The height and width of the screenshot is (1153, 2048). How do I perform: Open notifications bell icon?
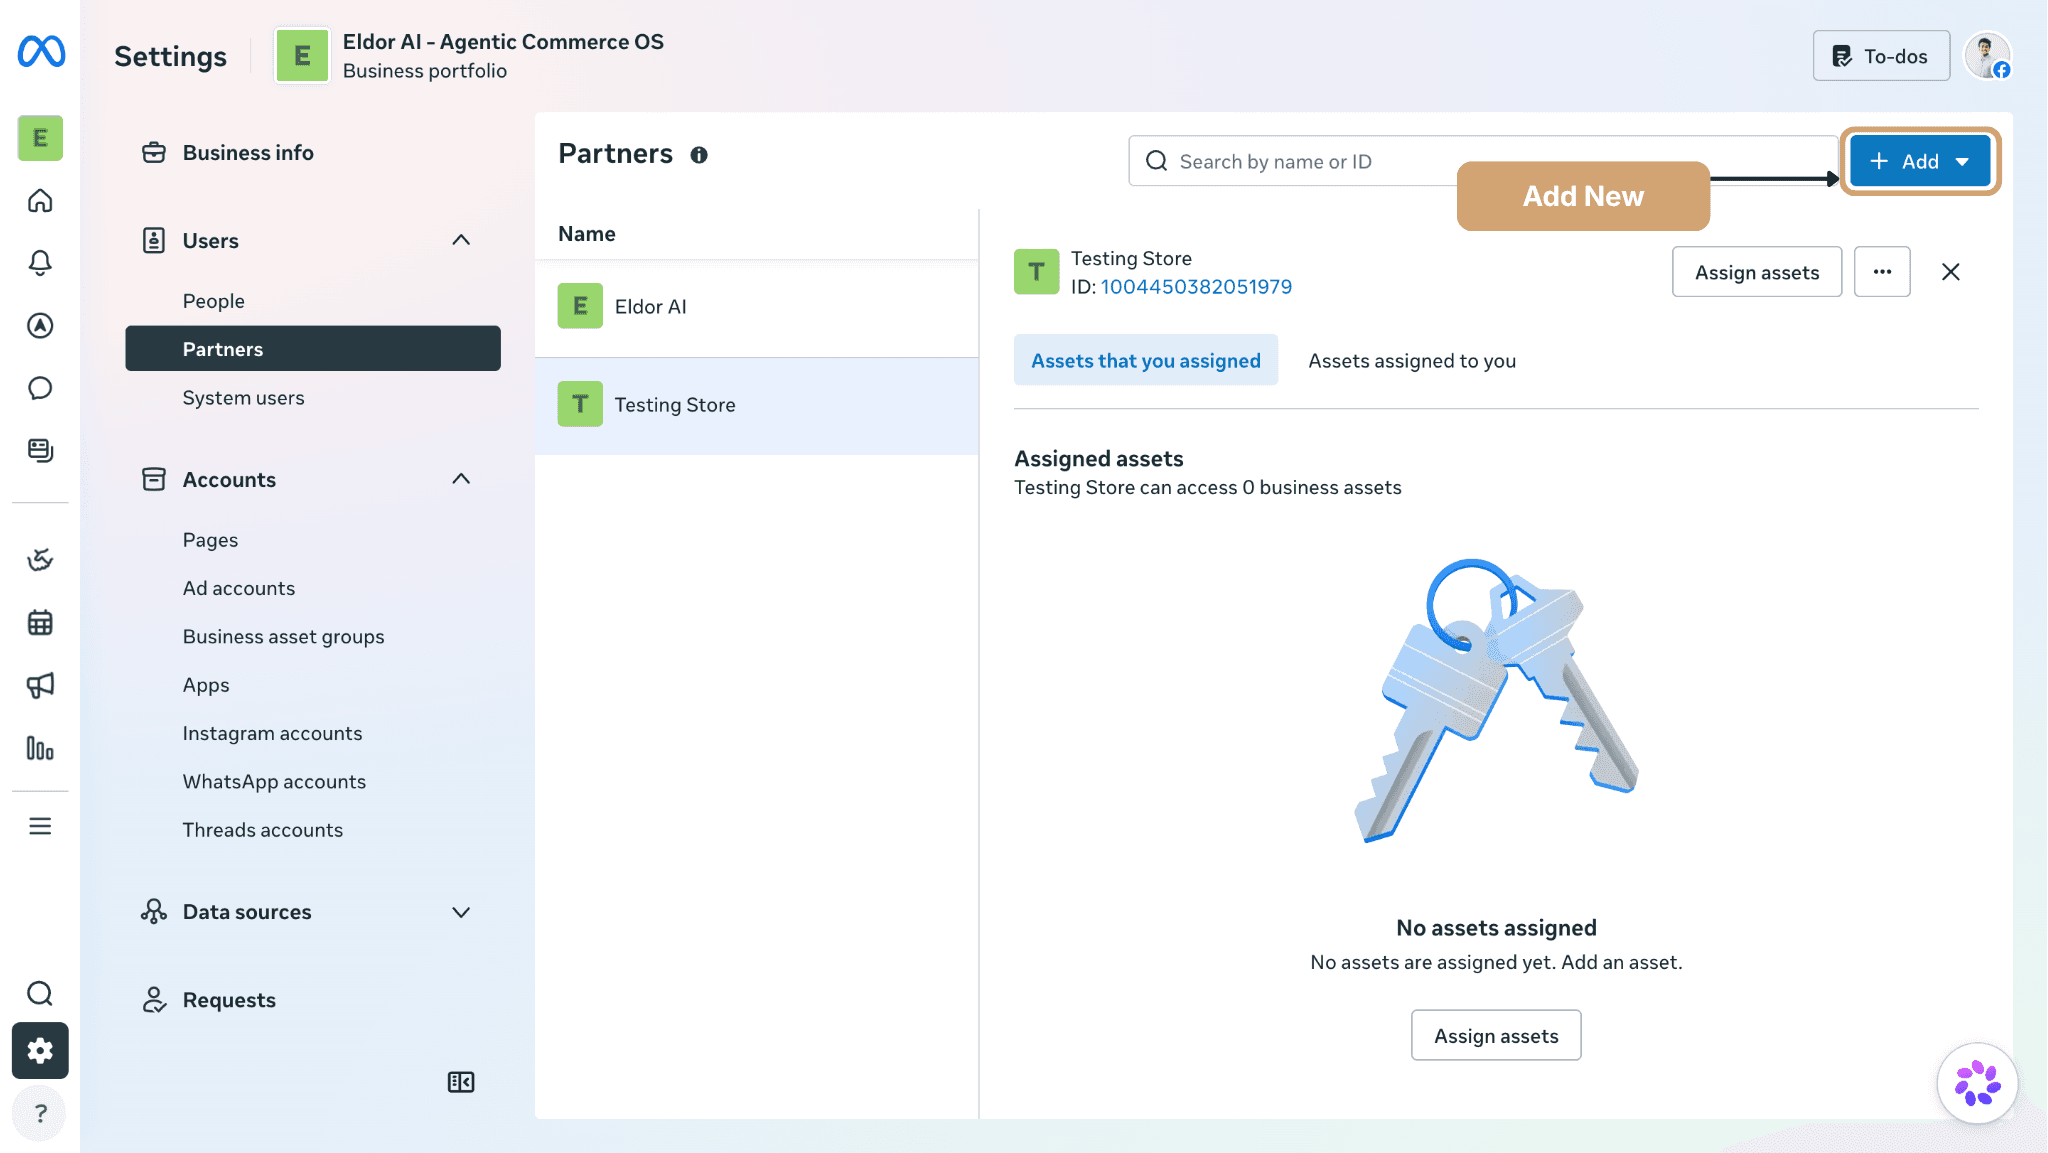(x=40, y=263)
